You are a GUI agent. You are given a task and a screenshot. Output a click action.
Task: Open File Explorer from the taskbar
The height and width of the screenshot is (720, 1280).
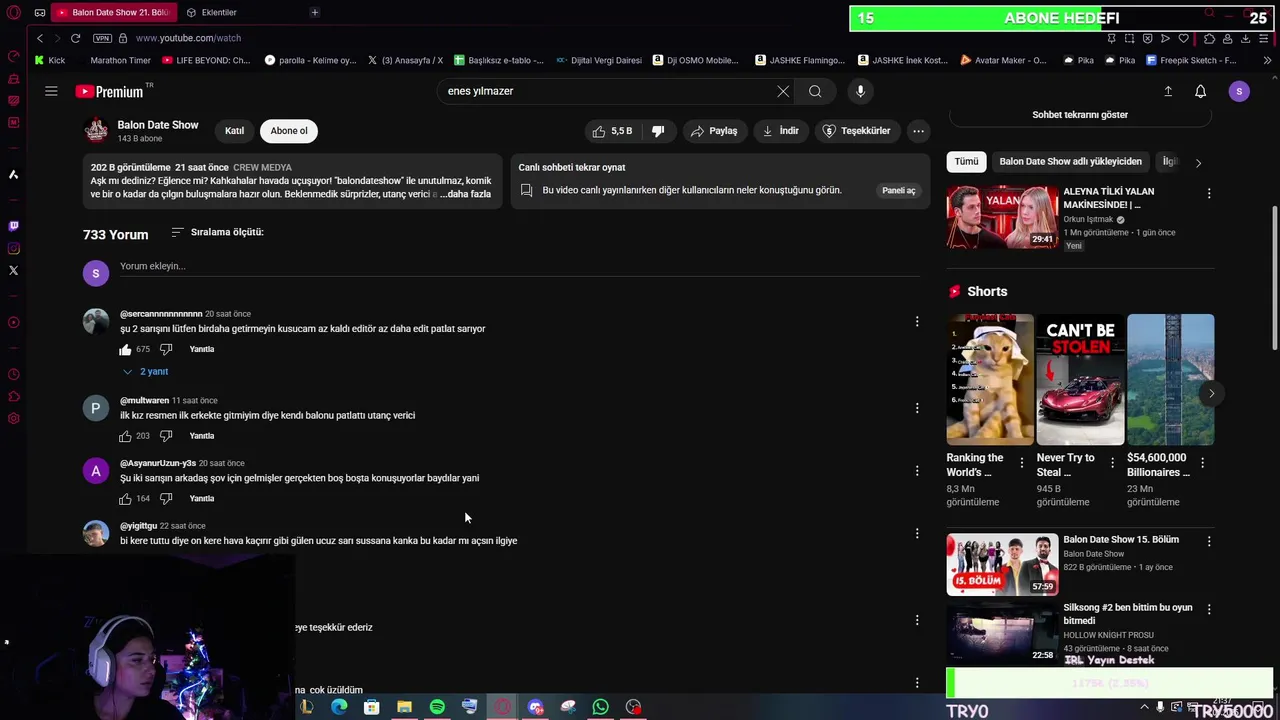click(404, 707)
